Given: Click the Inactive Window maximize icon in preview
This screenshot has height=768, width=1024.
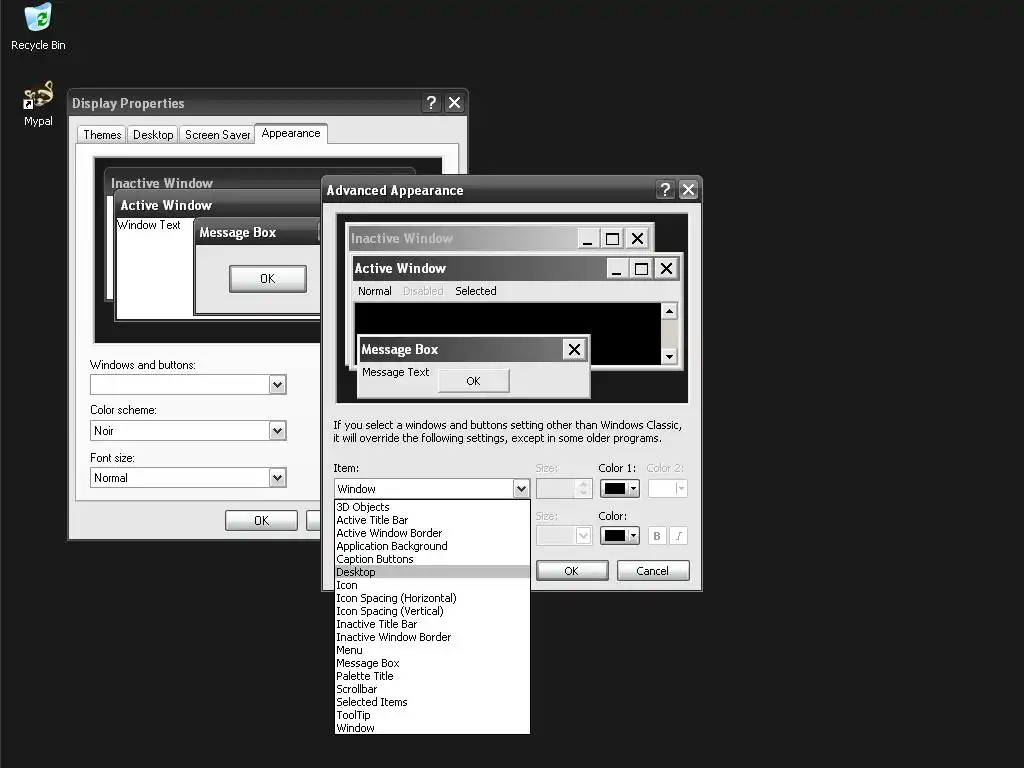Looking at the screenshot, I should point(613,238).
